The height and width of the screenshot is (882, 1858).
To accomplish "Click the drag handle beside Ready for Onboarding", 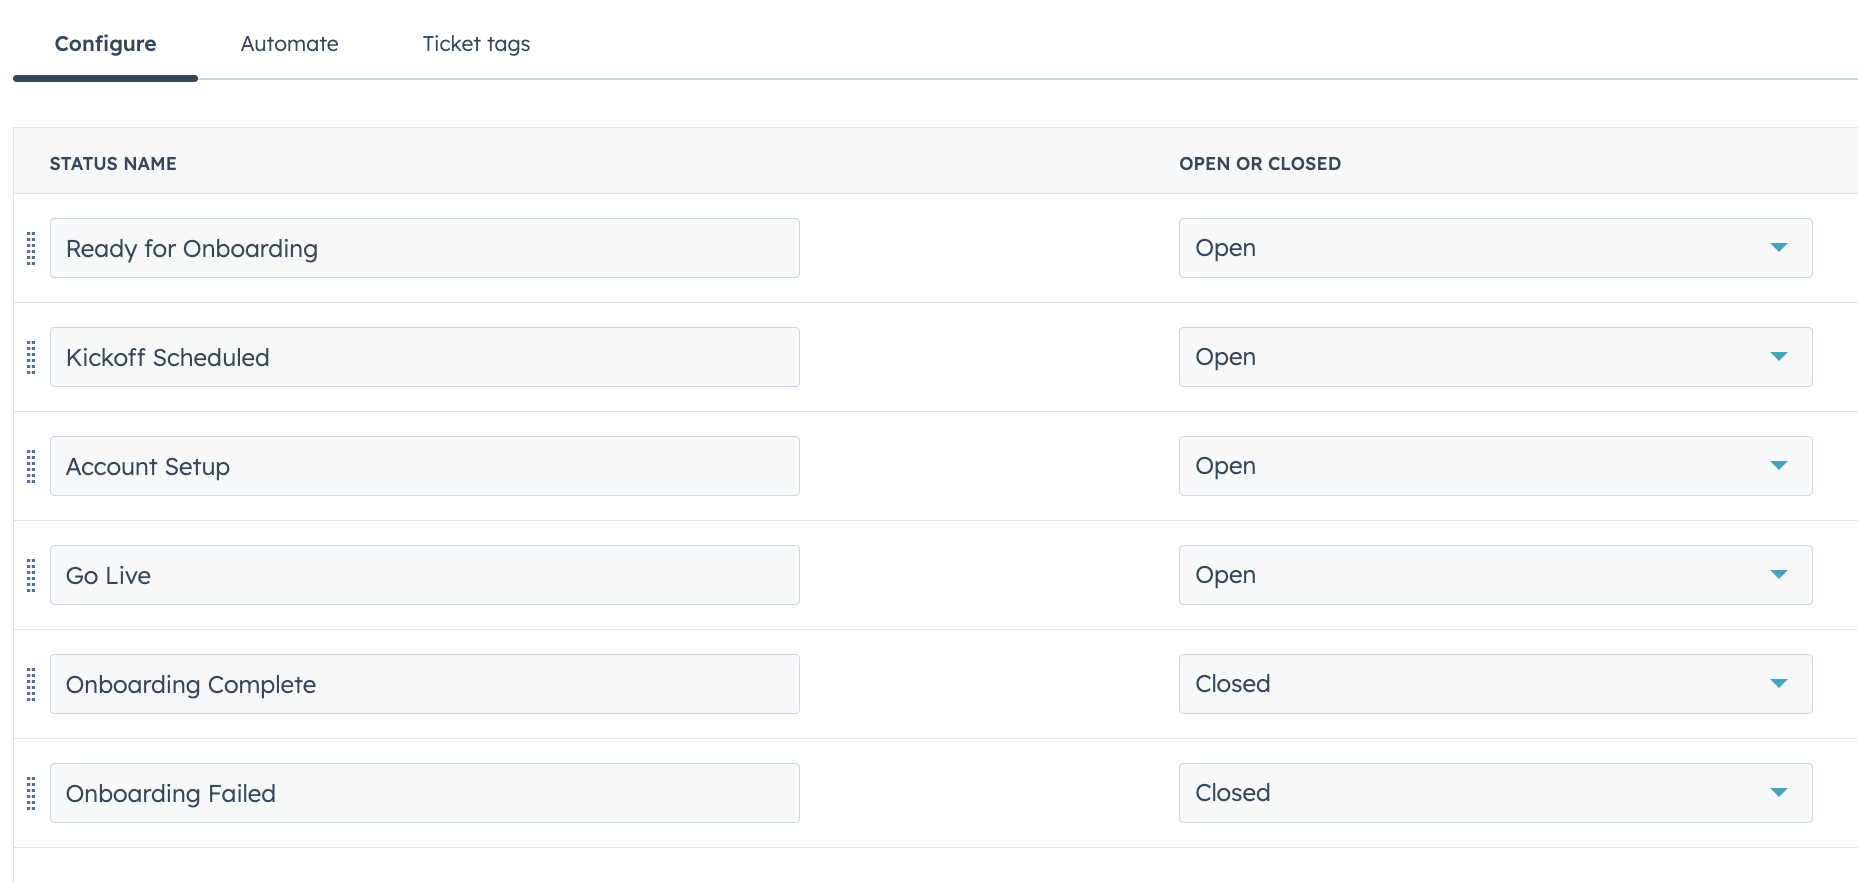I will [31, 251].
